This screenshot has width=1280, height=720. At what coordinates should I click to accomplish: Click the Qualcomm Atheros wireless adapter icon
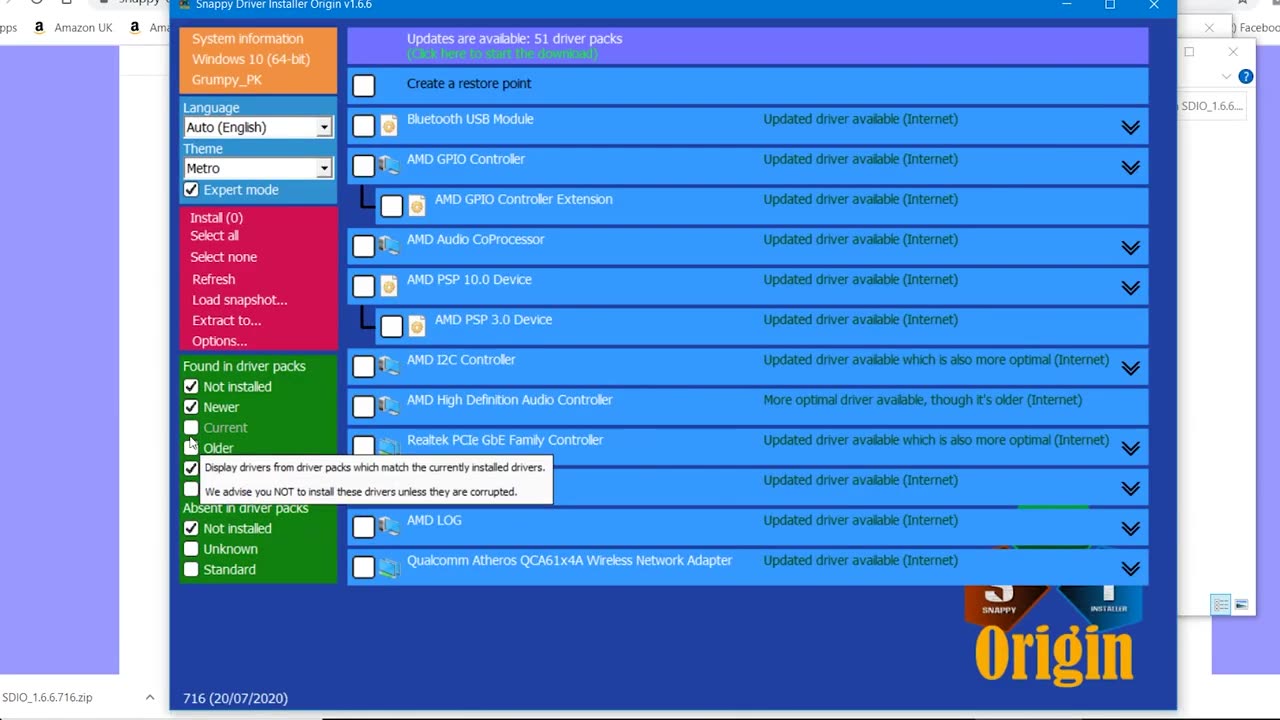pos(389,567)
